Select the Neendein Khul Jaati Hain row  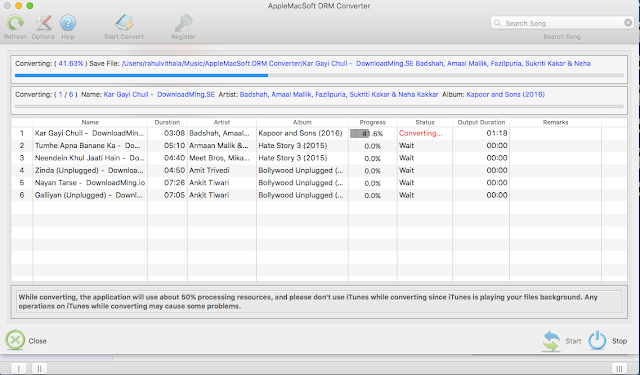[319, 158]
